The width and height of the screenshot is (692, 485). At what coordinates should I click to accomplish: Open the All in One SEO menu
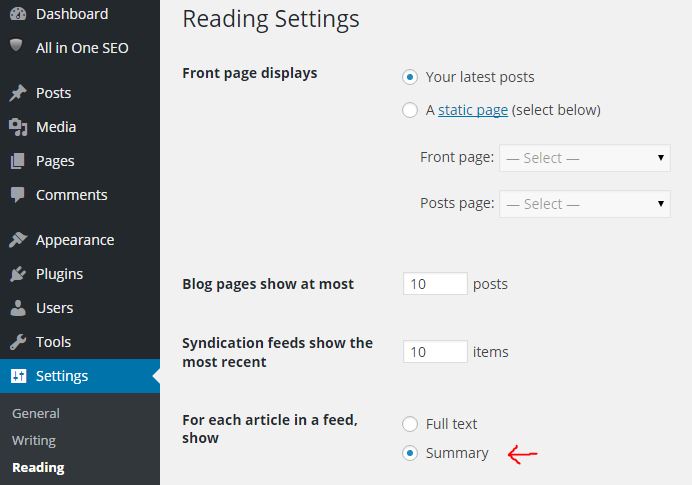[x=82, y=48]
